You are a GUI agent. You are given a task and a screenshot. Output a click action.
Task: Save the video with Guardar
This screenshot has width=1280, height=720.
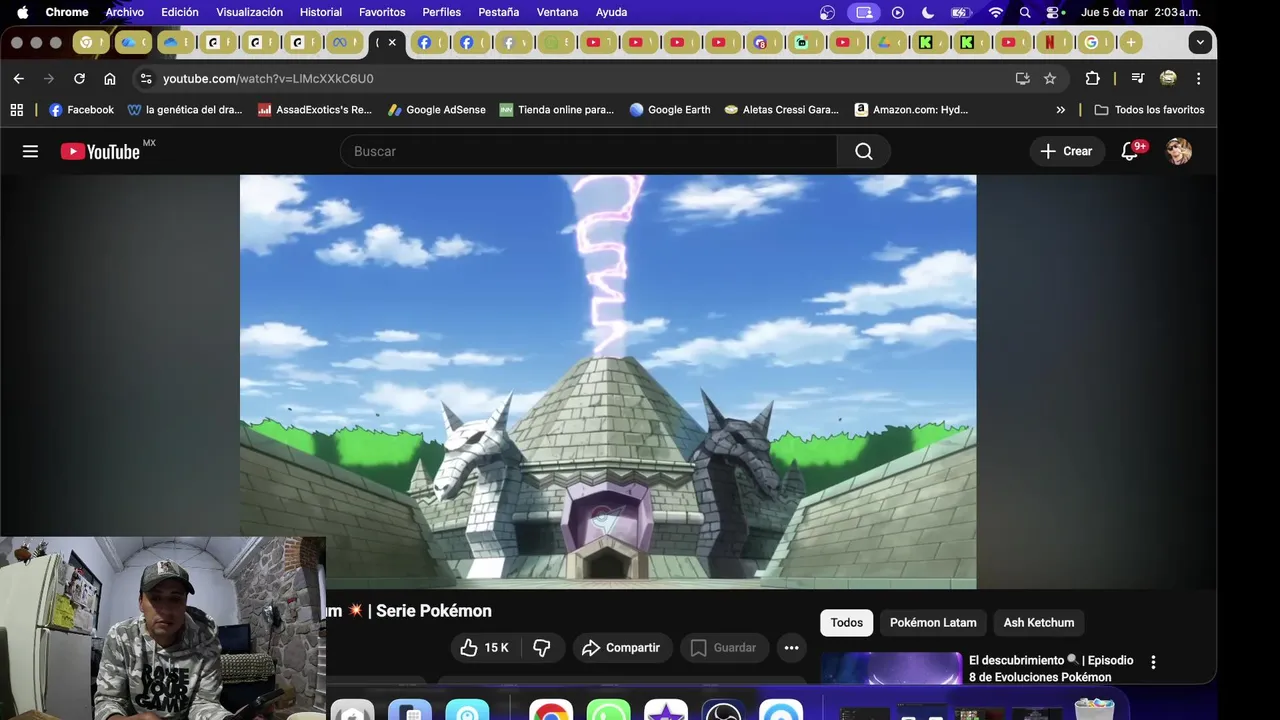(x=722, y=648)
